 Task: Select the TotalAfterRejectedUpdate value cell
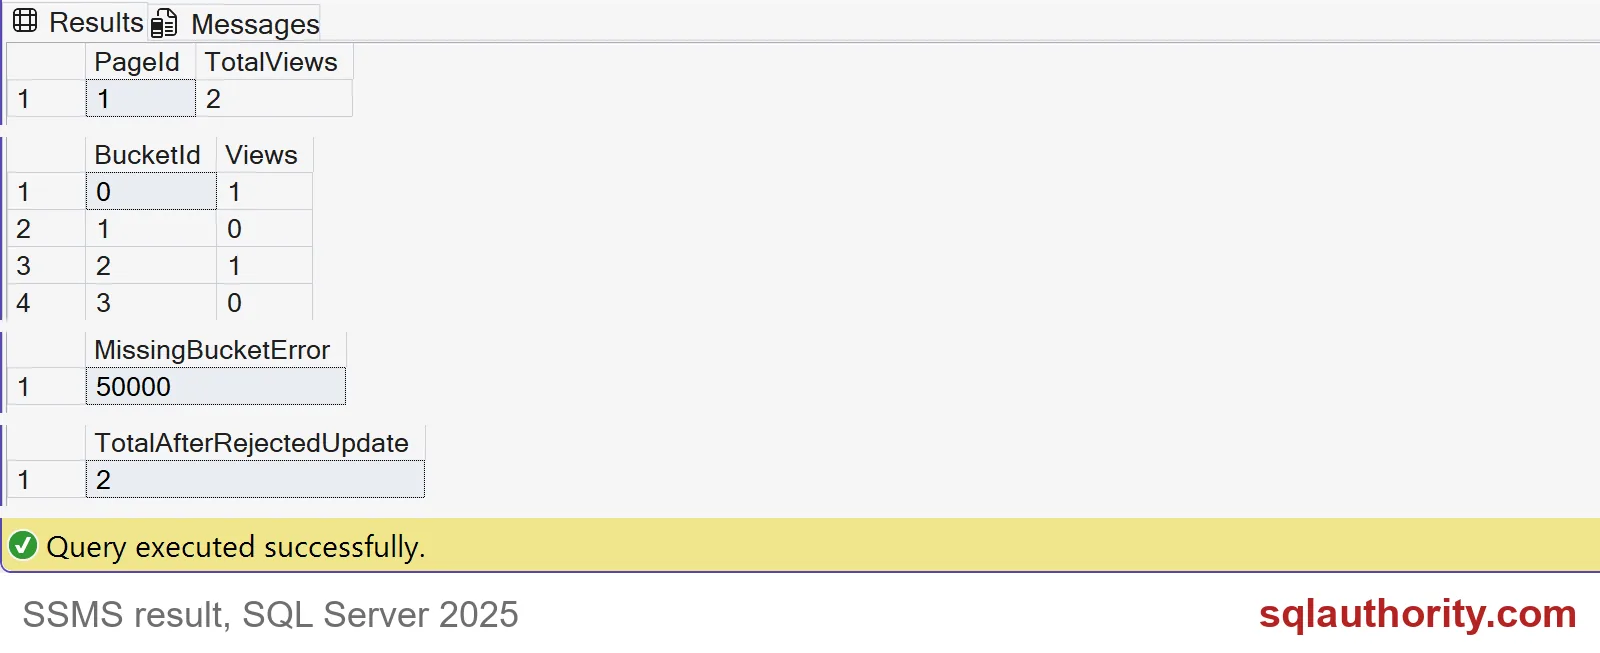(x=255, y=480)
